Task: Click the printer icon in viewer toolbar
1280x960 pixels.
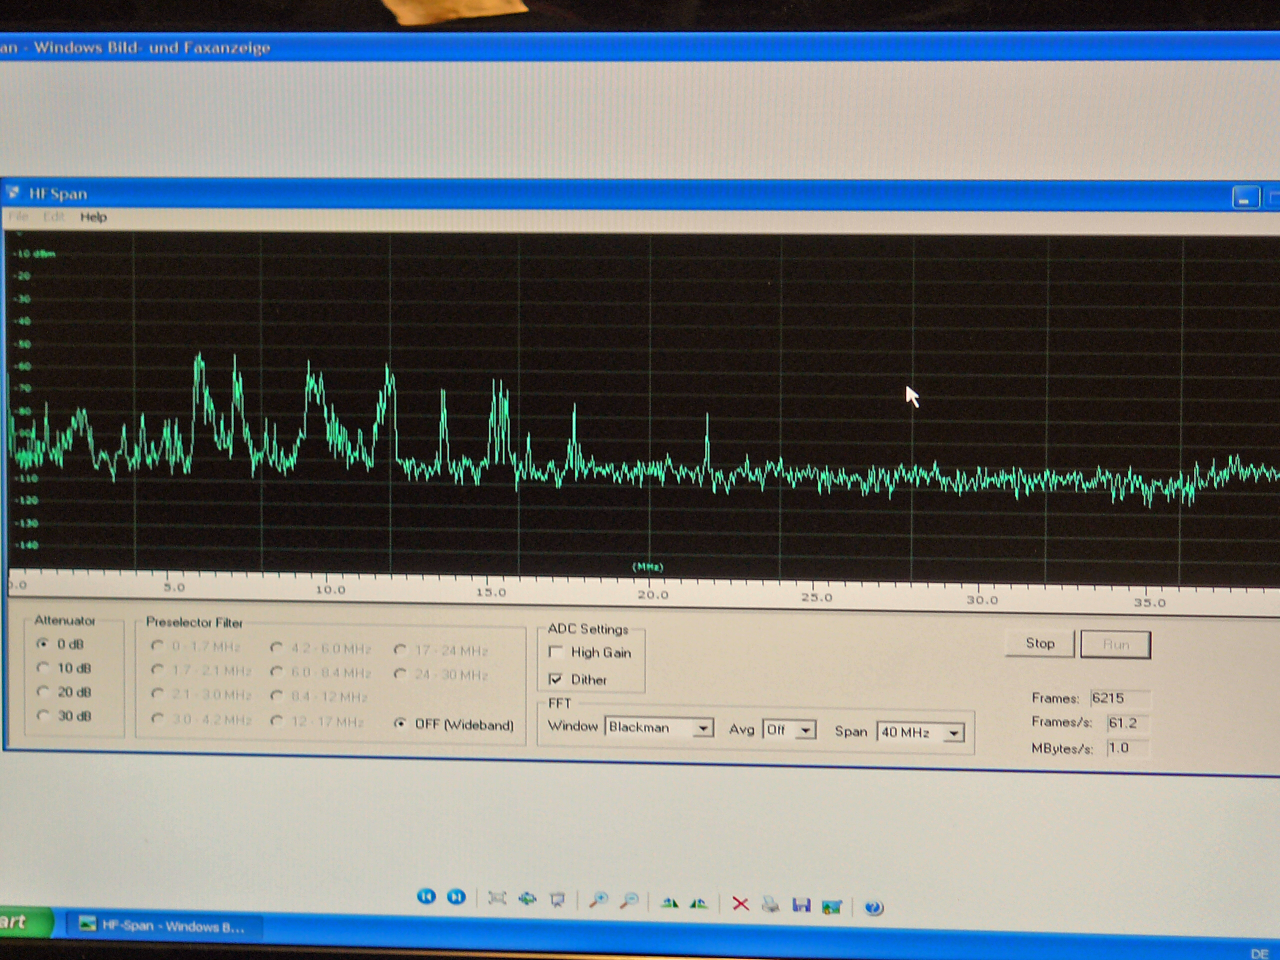Action: (x=770, y=905)
